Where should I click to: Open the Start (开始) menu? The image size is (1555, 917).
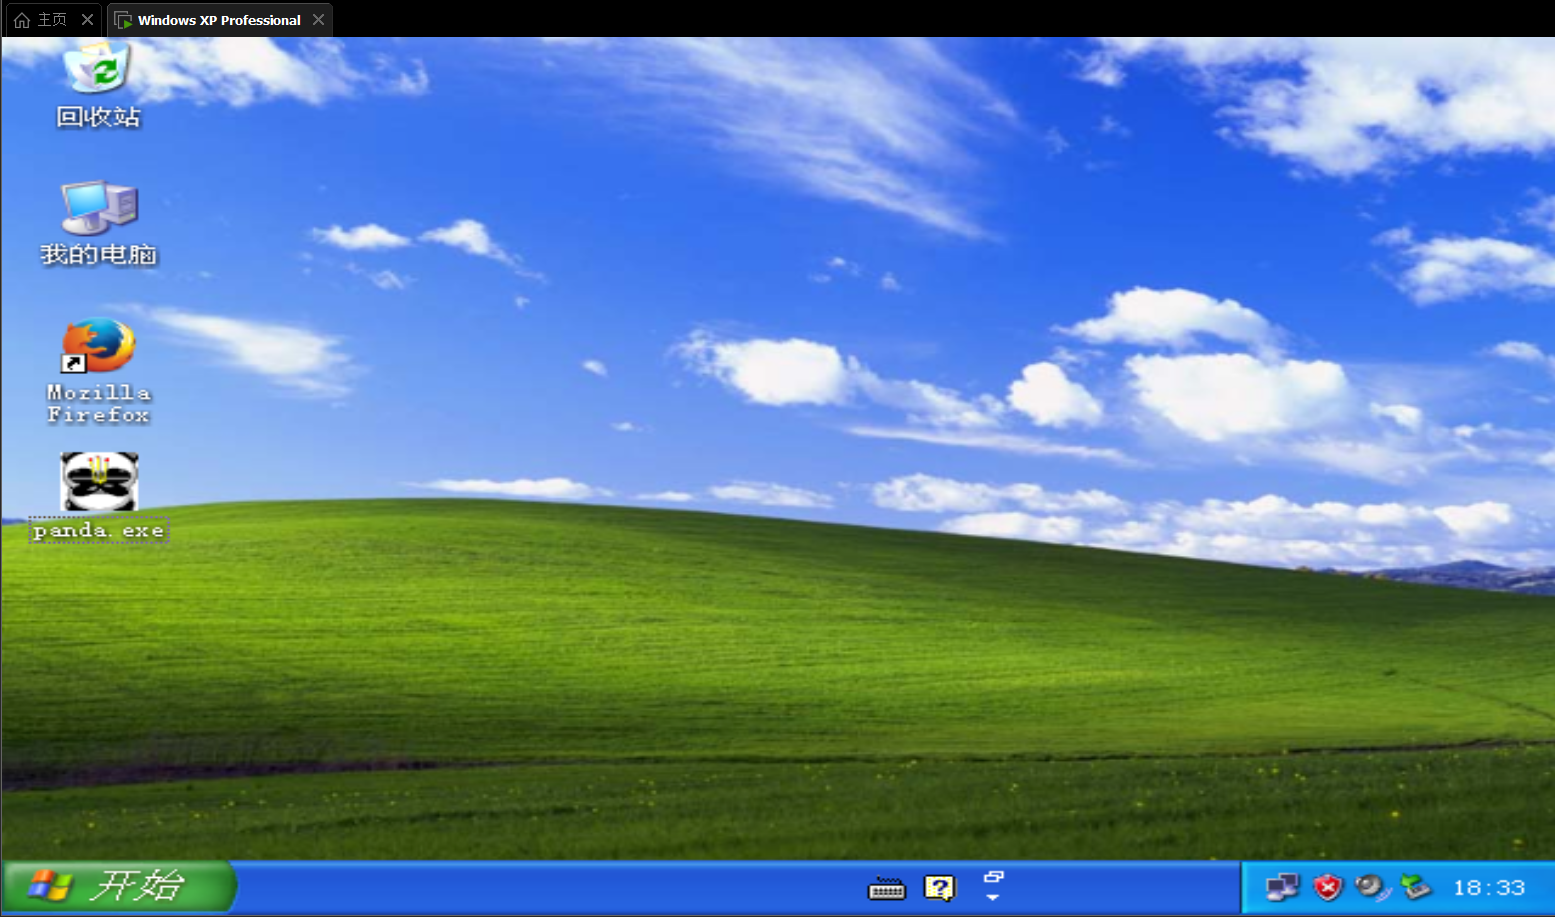(x=118, y=887)
